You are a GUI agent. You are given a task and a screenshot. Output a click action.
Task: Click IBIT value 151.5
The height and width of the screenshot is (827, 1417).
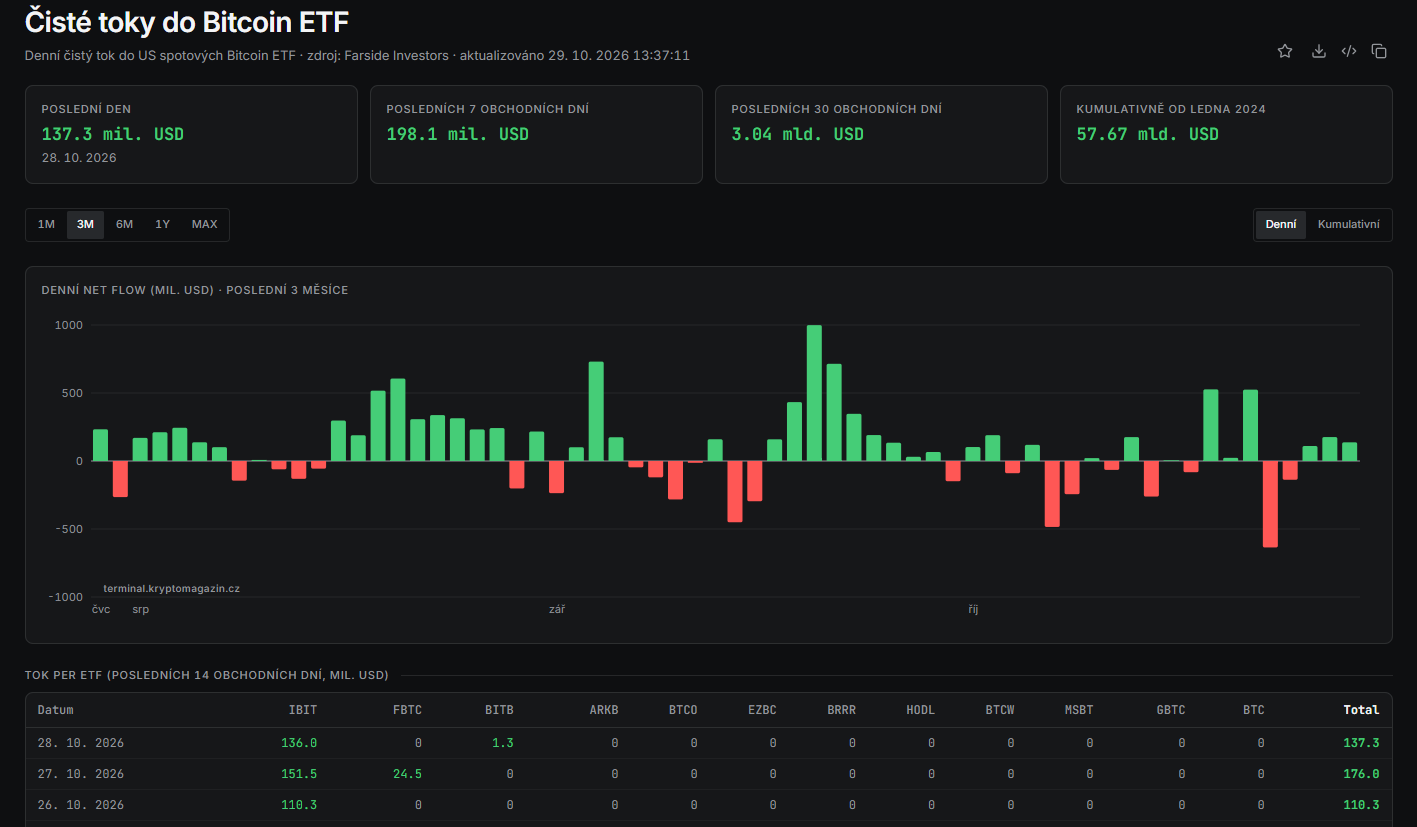pyautogui.click(x=300, y=774)
